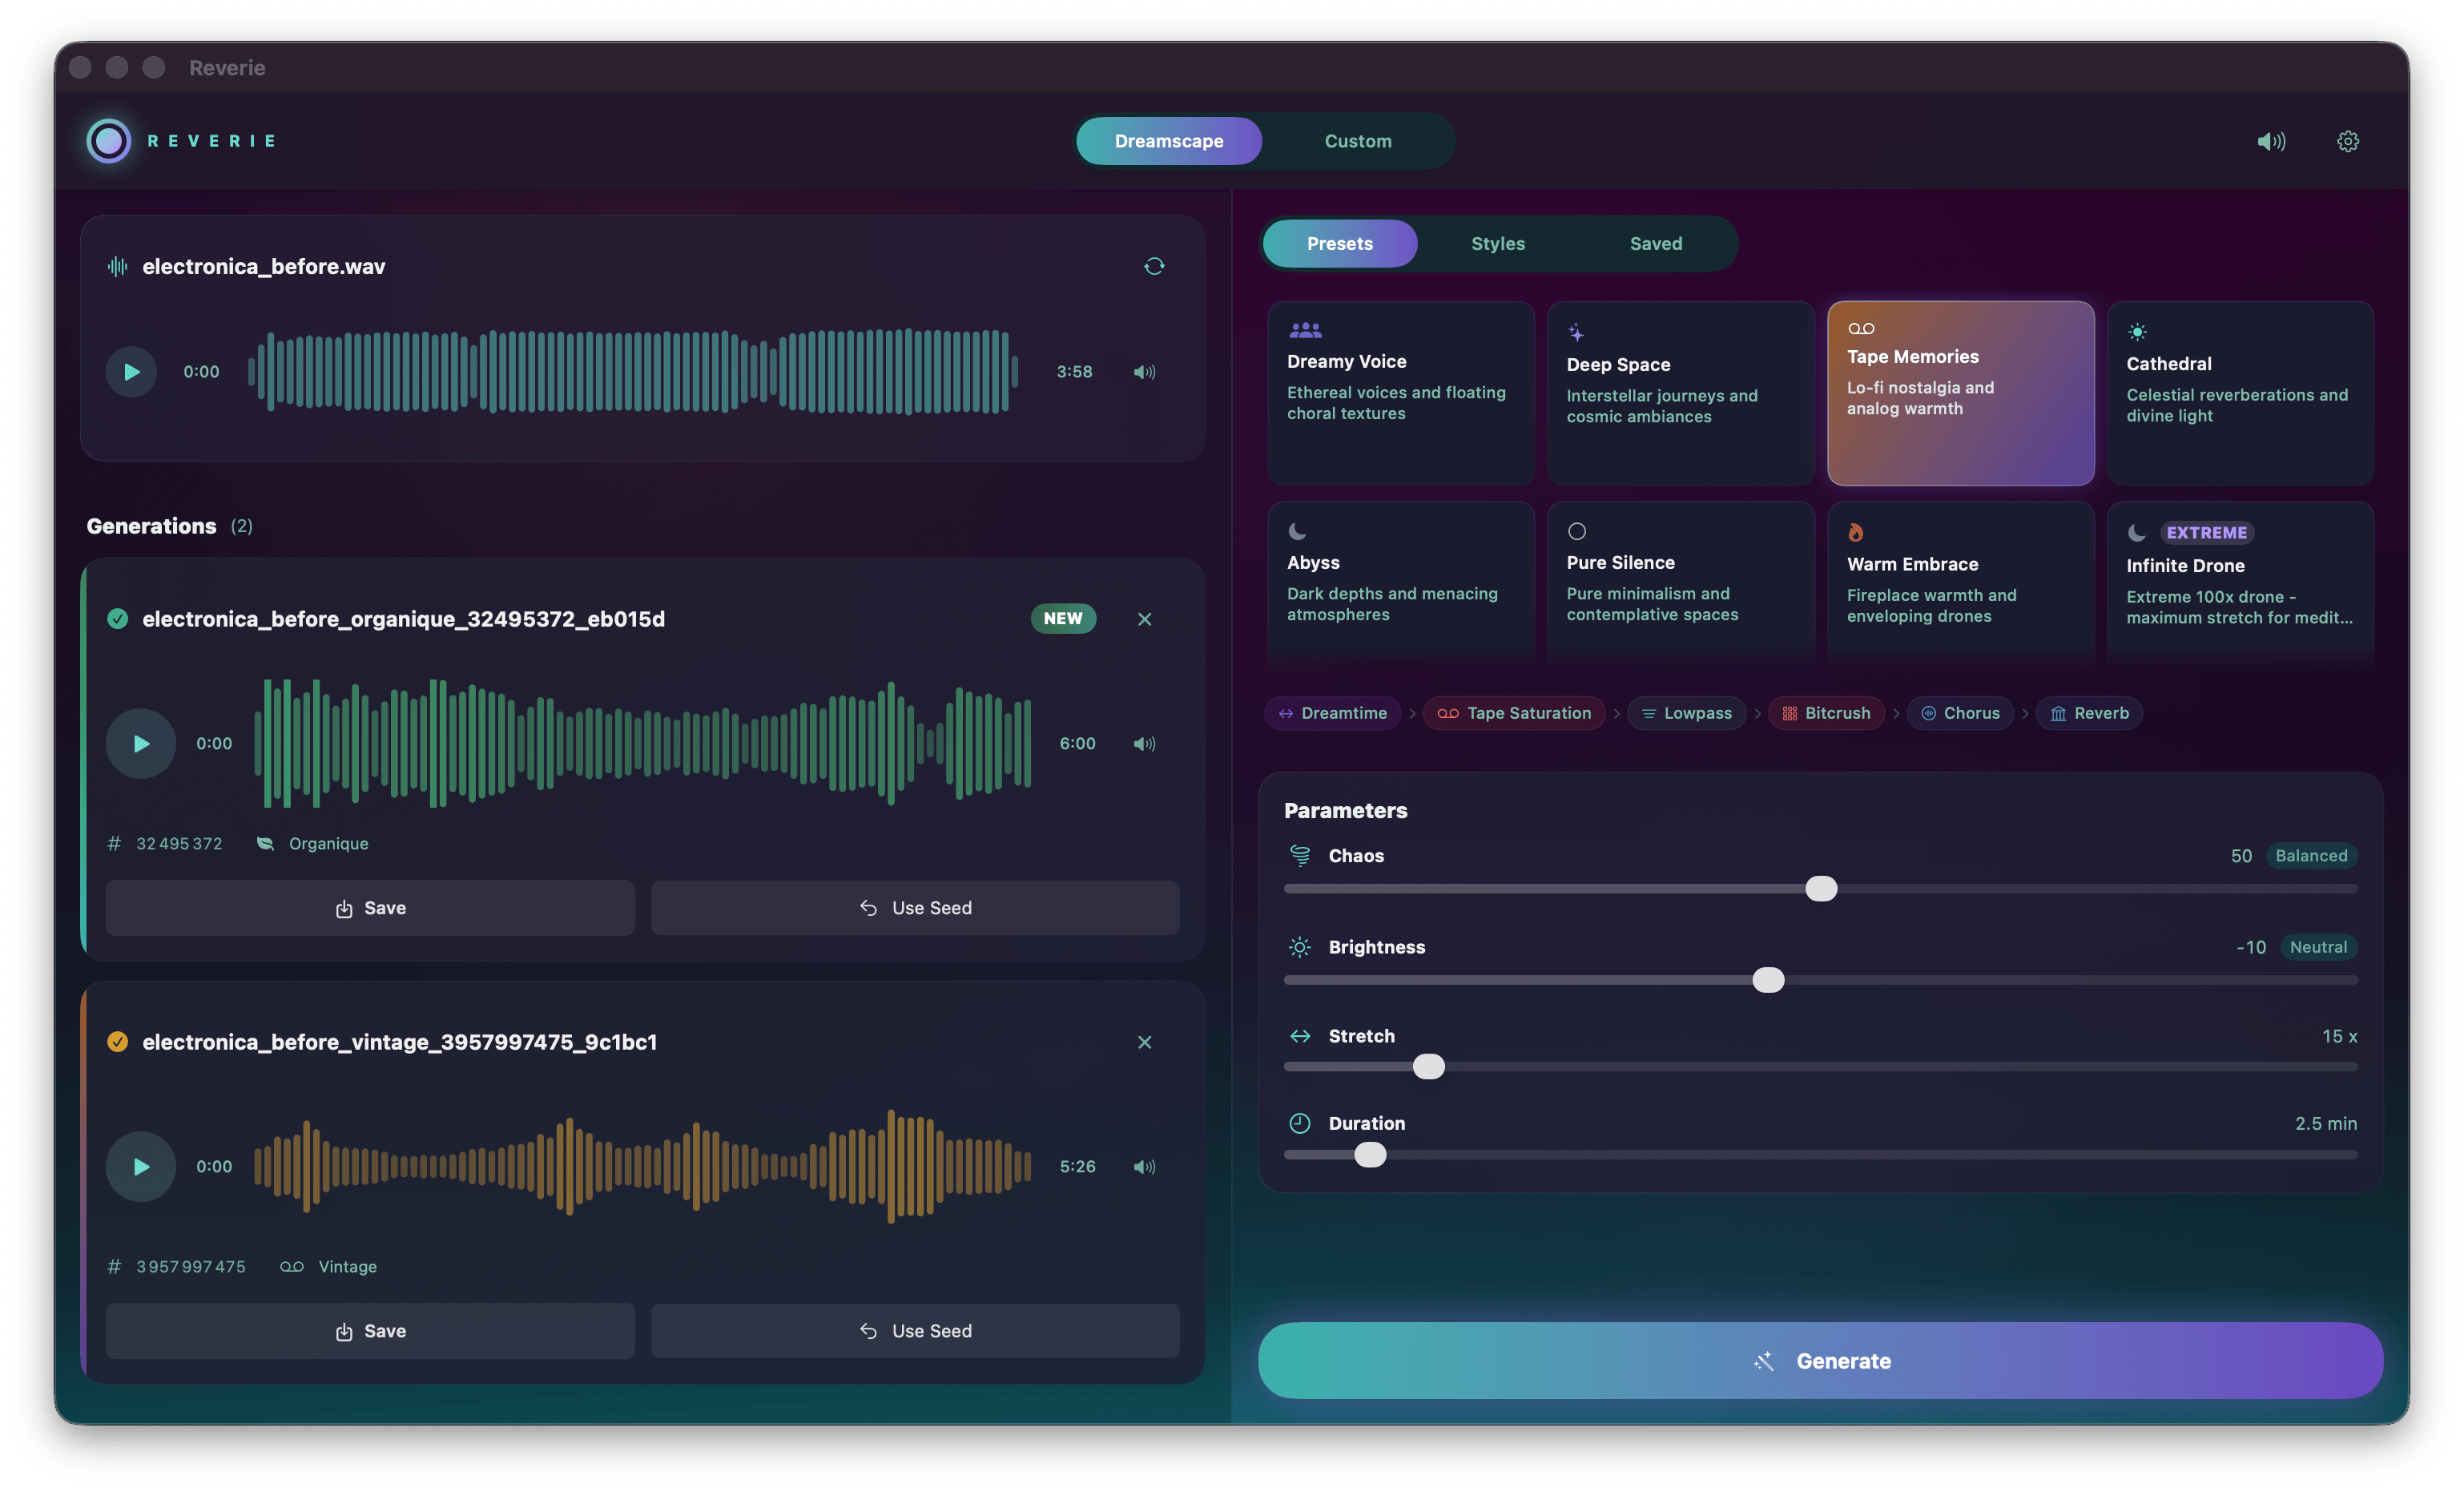Mute volume of organique generation
The image size is (2464, 1492).
coord(1144,743)
